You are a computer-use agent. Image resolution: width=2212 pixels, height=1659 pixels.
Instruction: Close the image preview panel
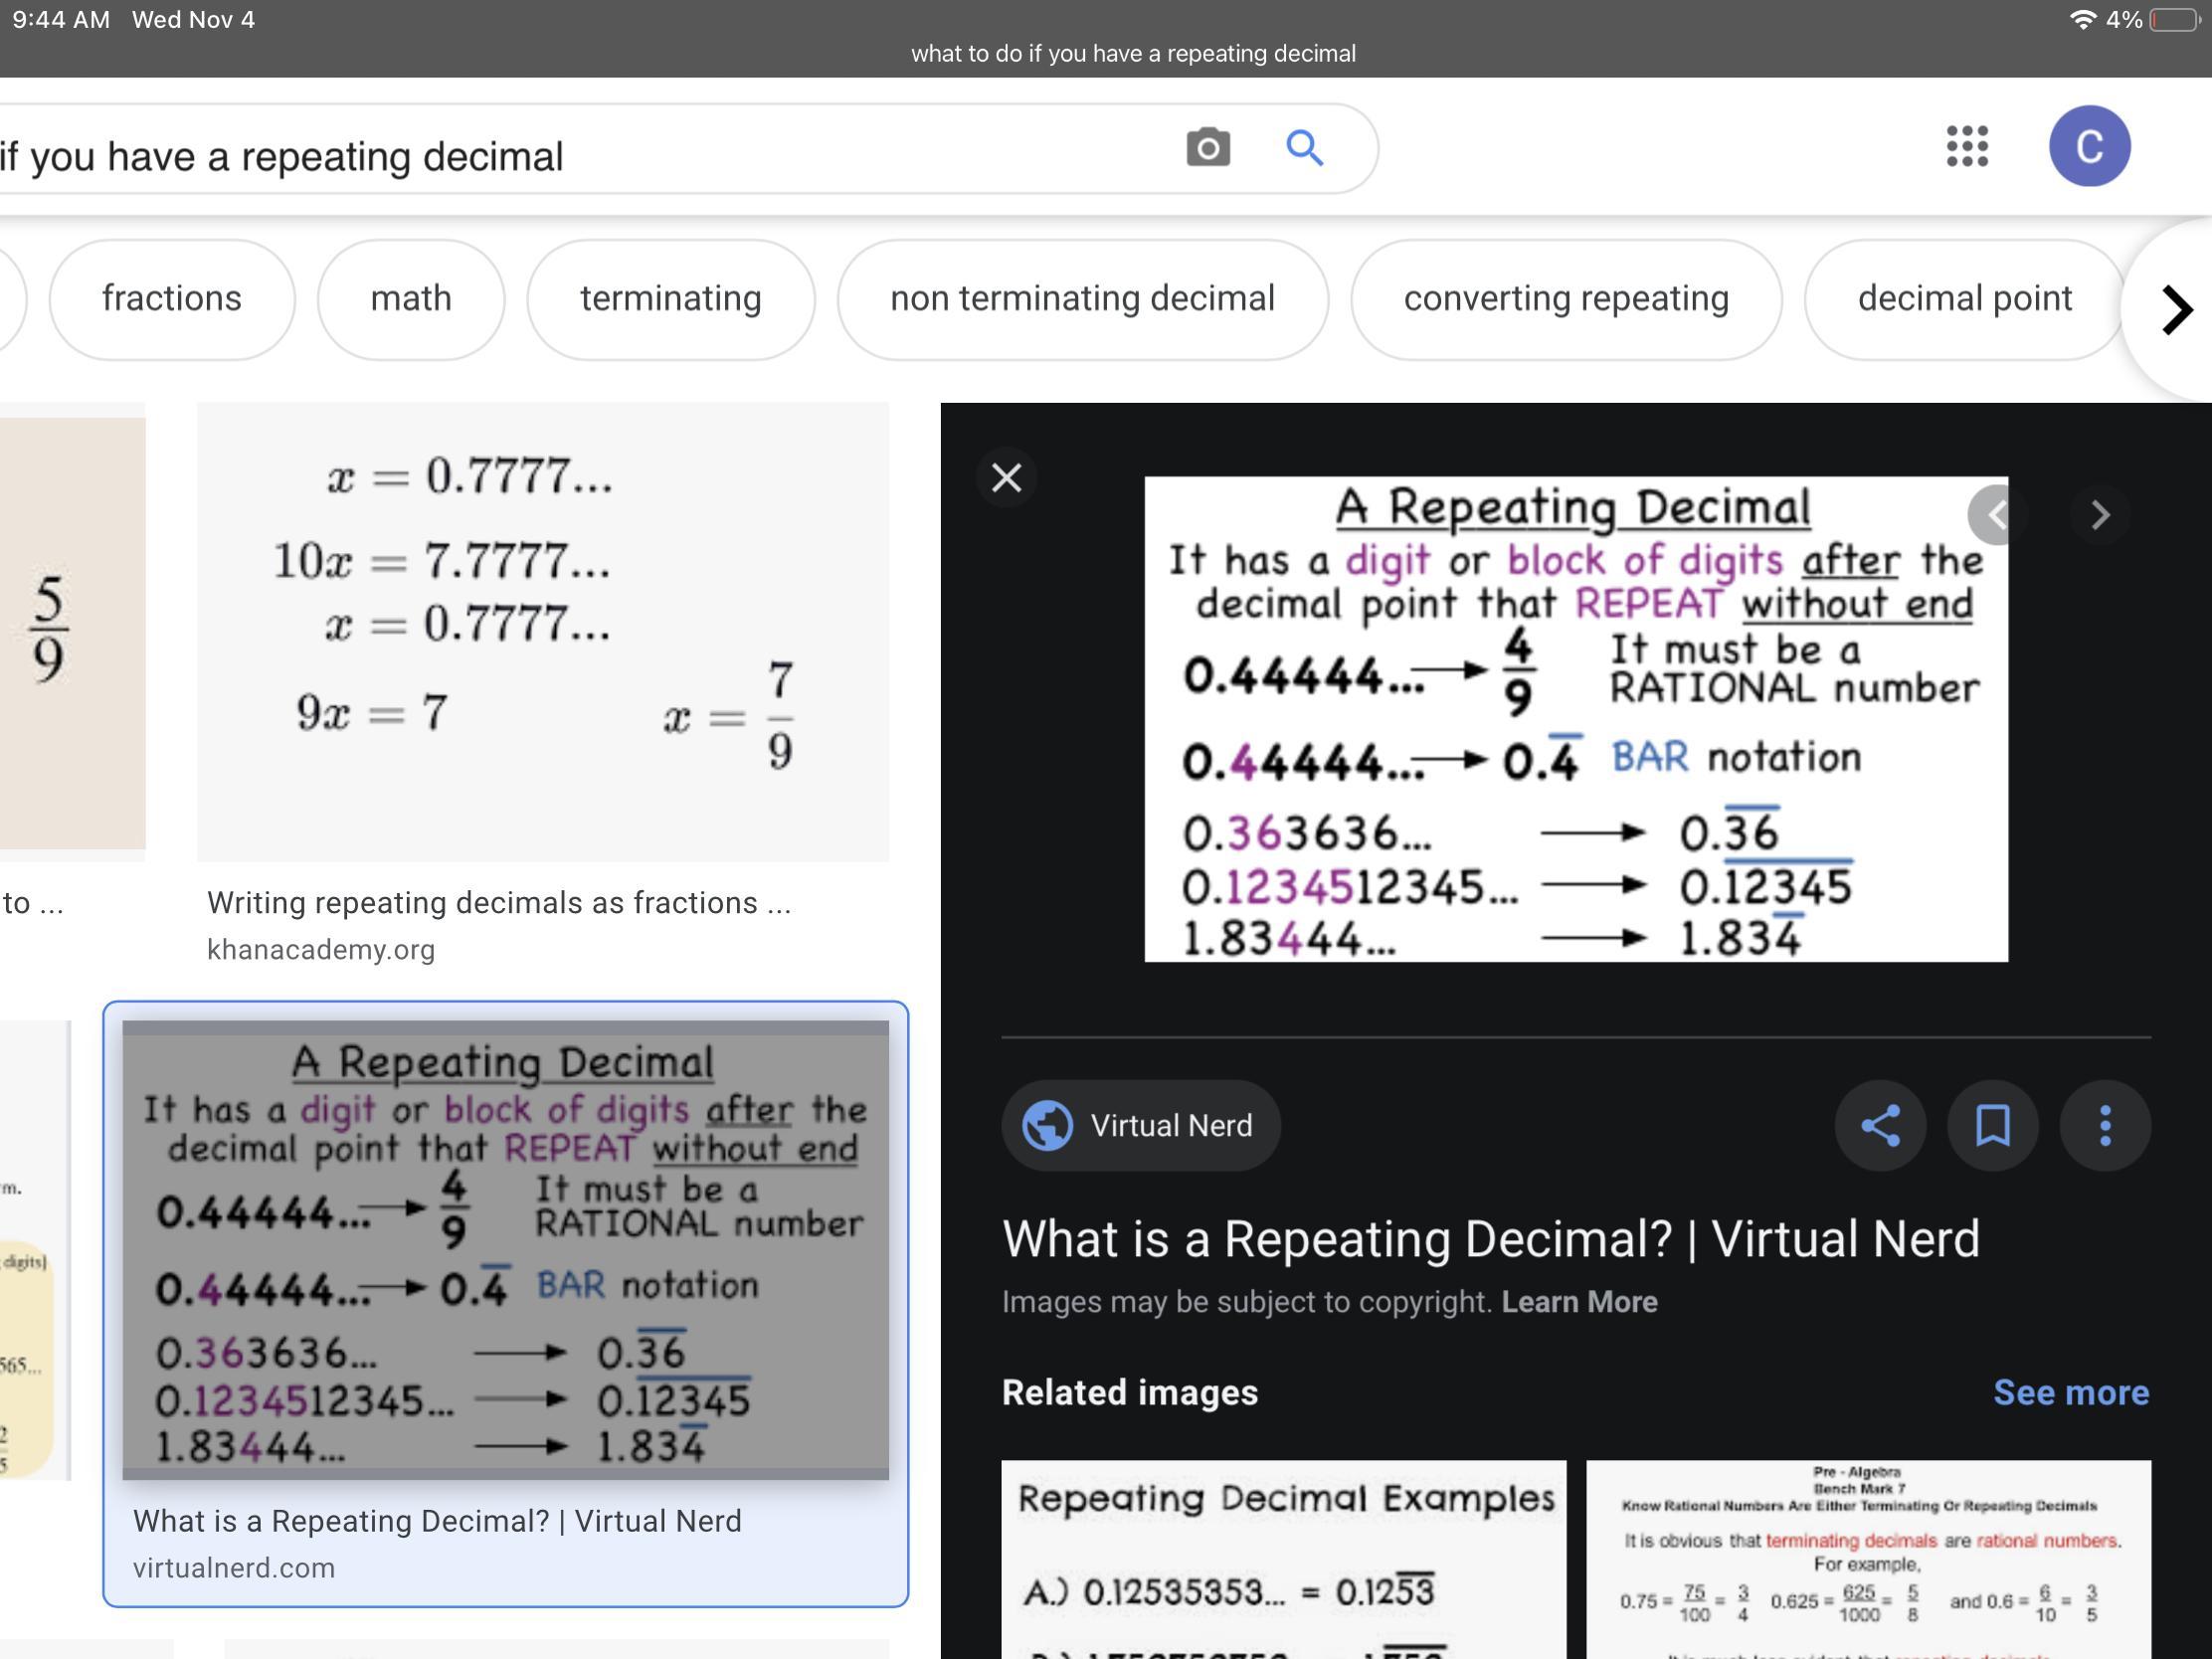coord(1006,478)
